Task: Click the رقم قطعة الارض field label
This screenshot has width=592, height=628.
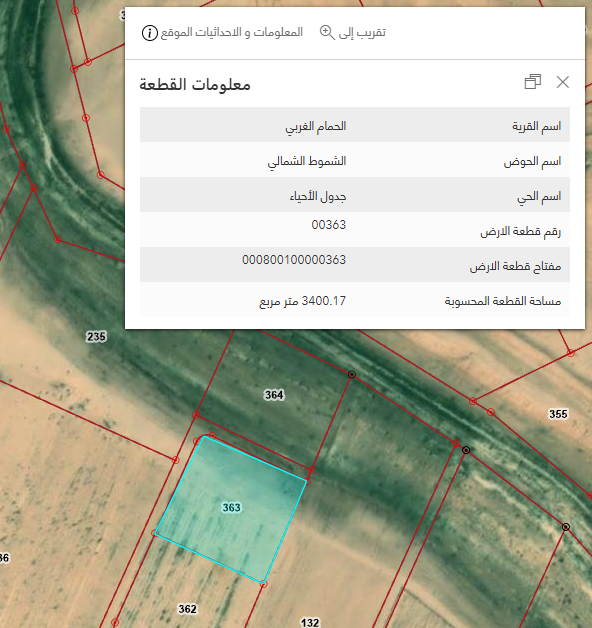Action: click(x=521, y=231)
